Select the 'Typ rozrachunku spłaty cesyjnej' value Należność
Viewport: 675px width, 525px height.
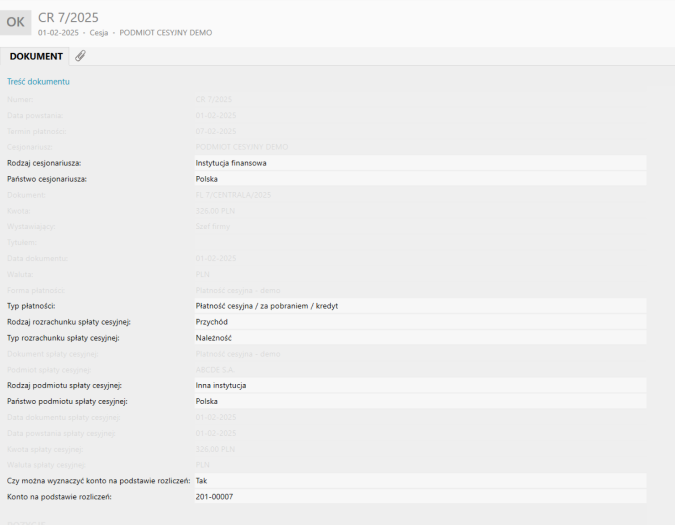(418, 339)
